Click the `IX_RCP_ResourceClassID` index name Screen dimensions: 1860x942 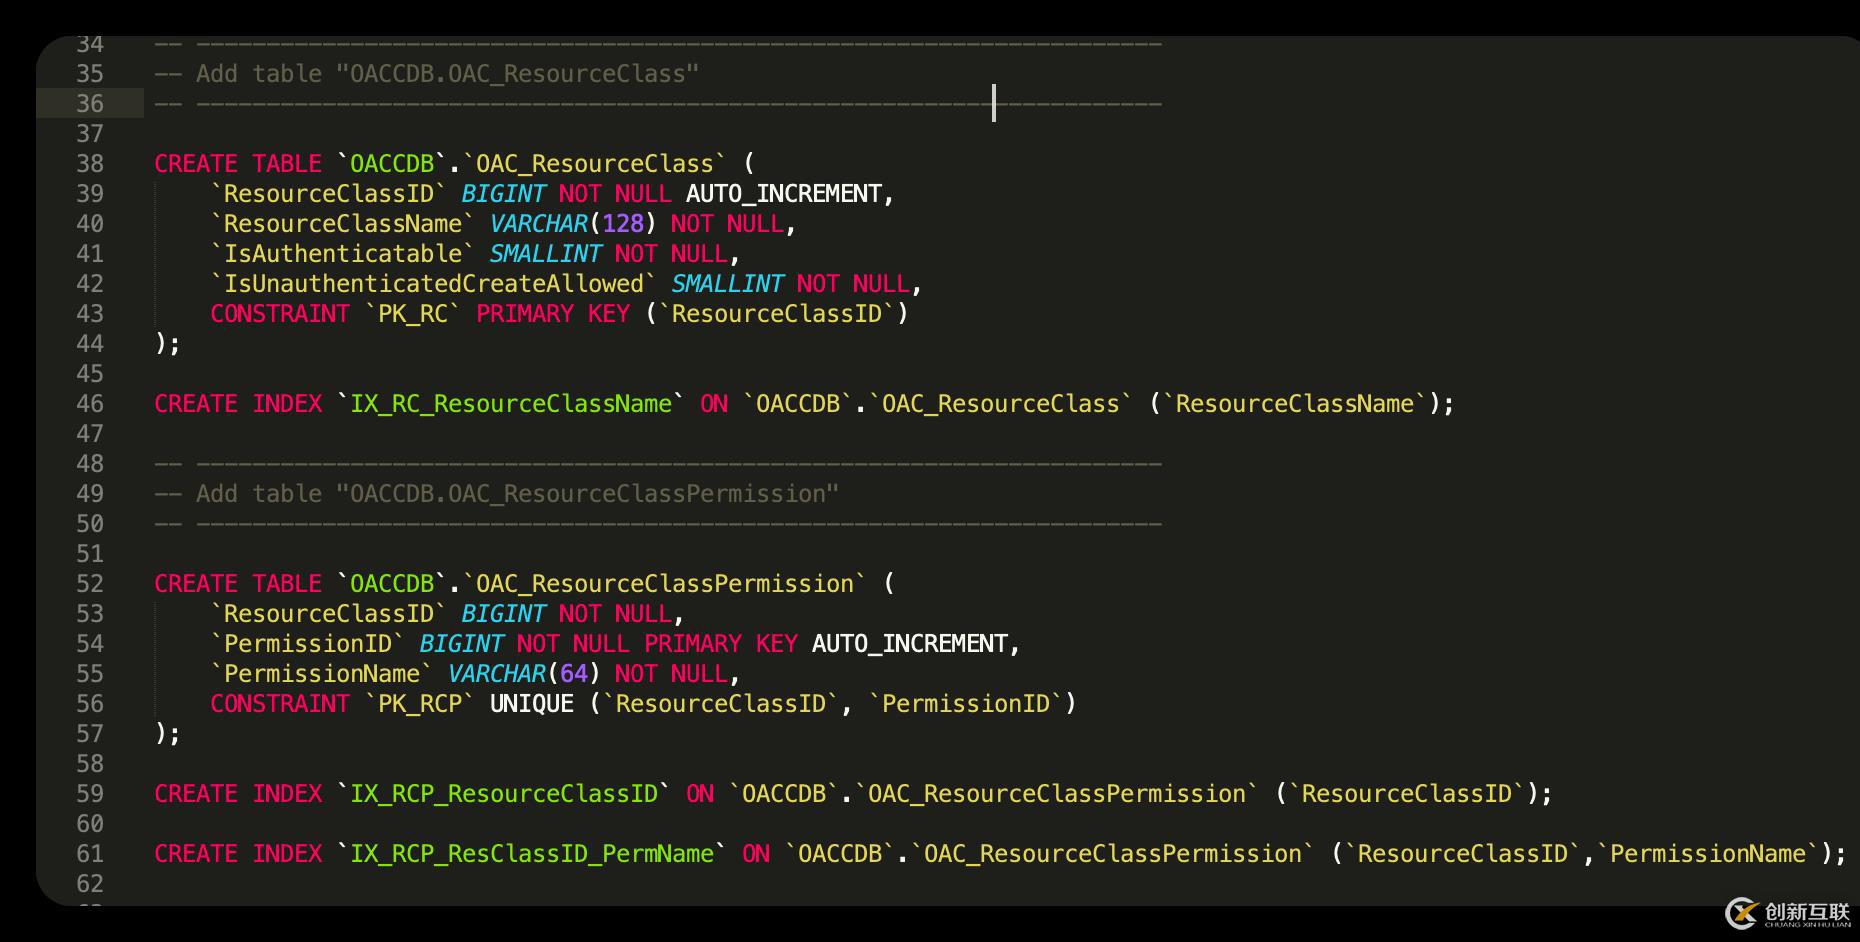coord(503,794)
